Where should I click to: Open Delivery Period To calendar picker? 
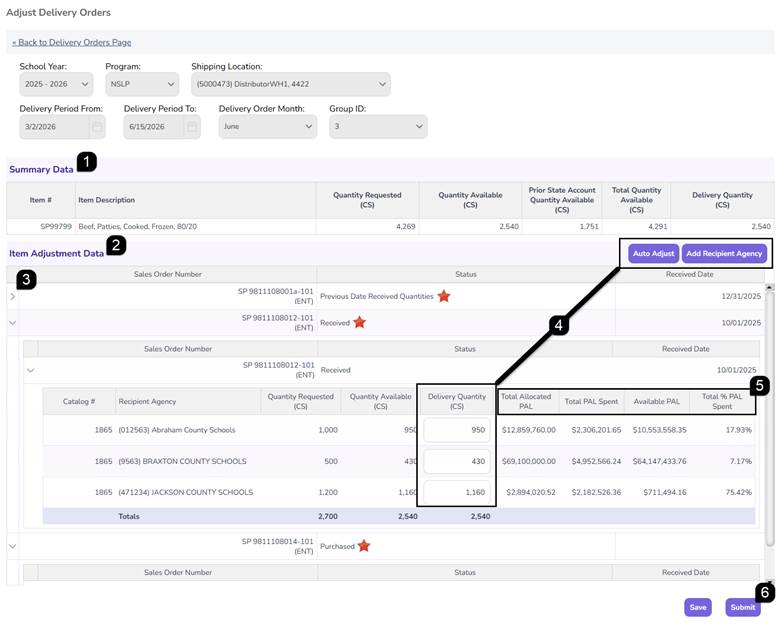pos(192,127)
